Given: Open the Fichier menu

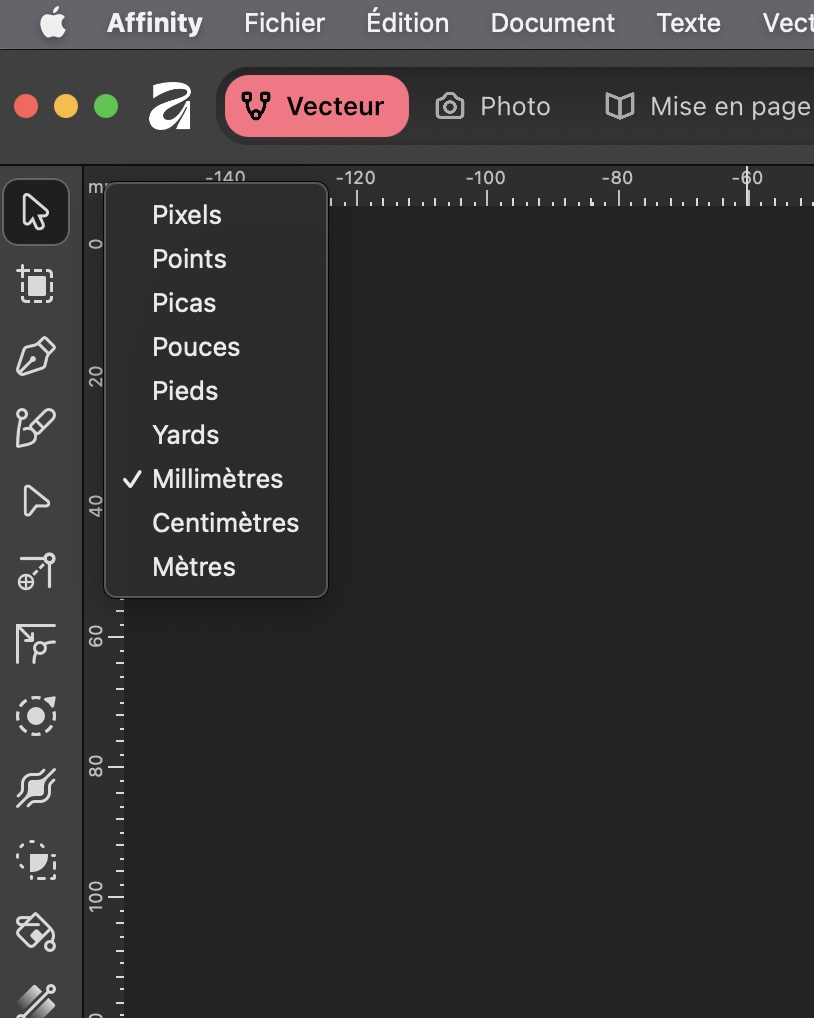Looking at the screenshot, I should [x=284, y=23].
